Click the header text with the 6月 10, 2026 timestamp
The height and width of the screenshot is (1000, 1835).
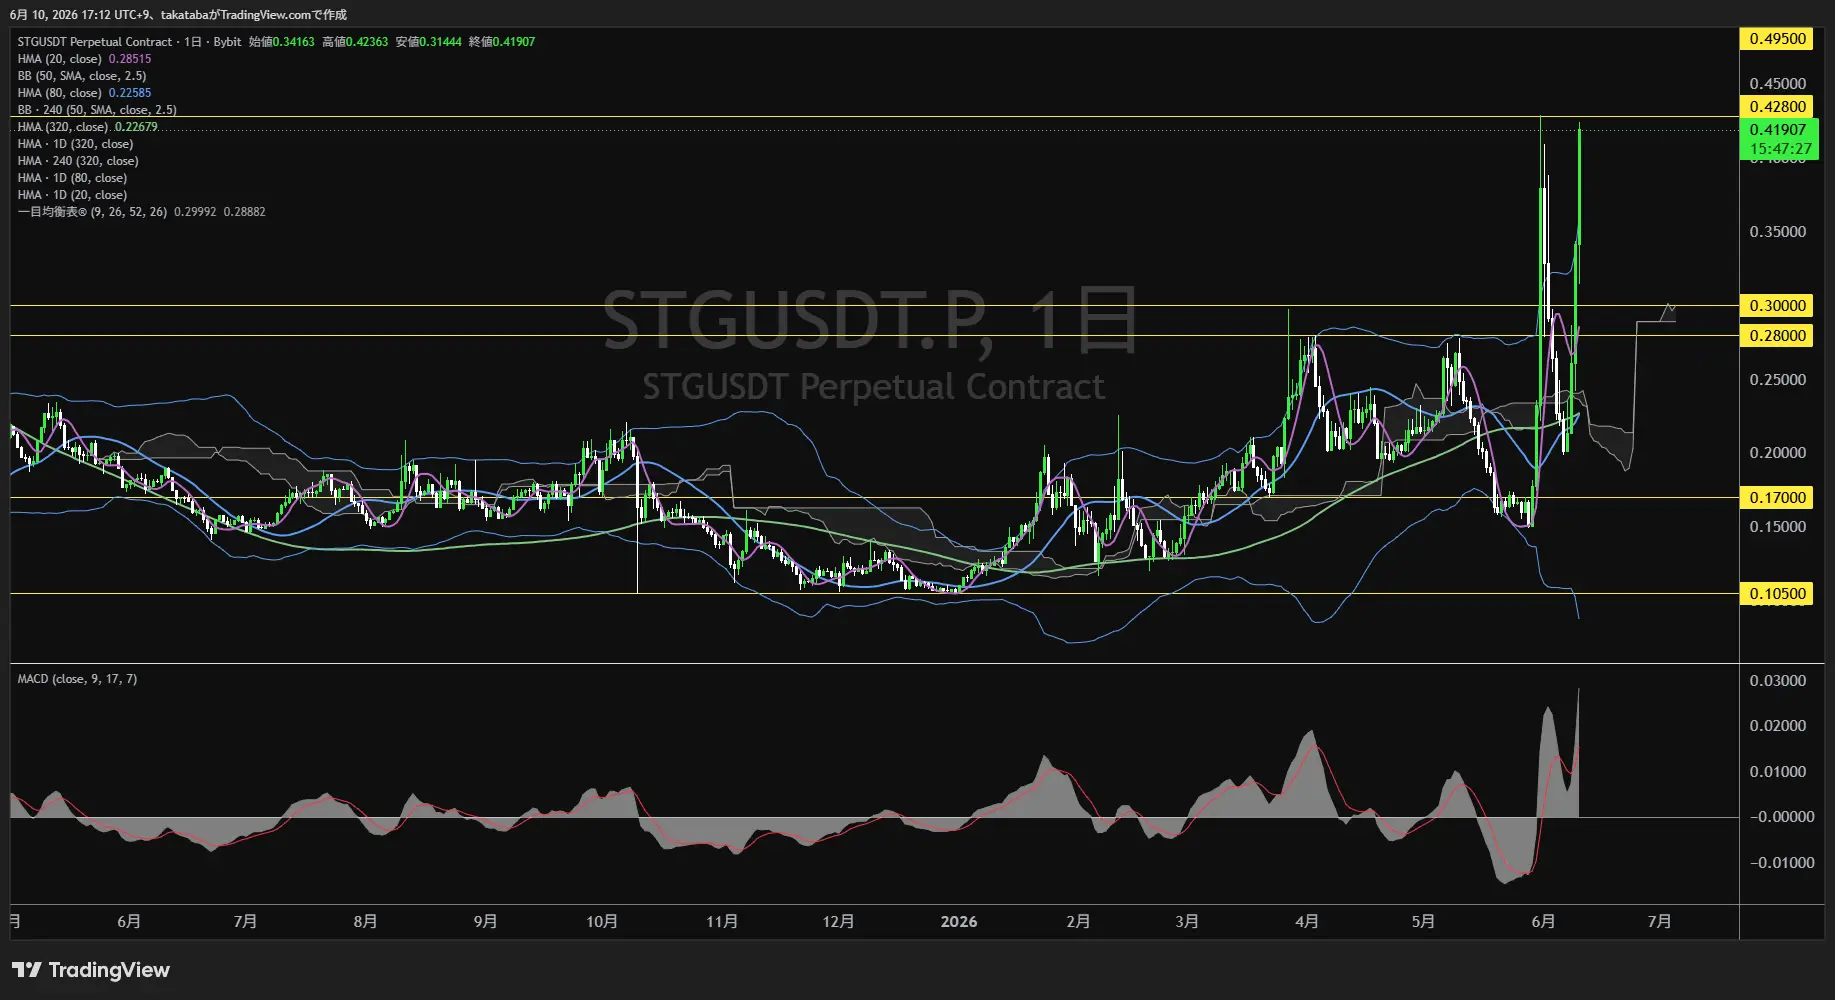(179, 15)
